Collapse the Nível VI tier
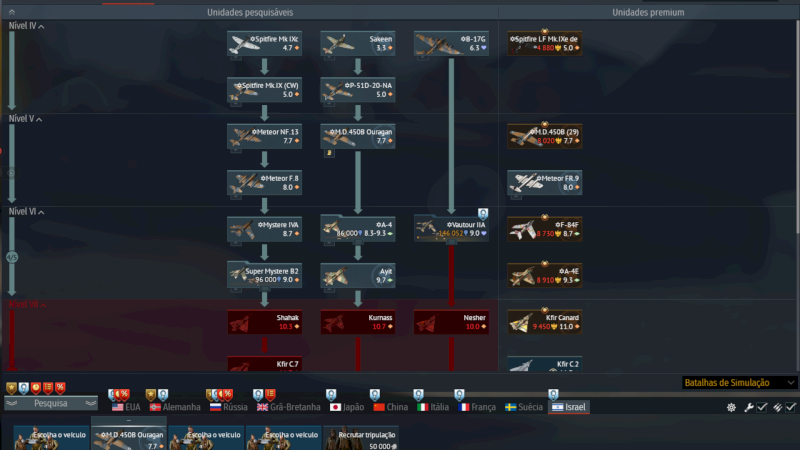The image size is (800, 450). 26,211
